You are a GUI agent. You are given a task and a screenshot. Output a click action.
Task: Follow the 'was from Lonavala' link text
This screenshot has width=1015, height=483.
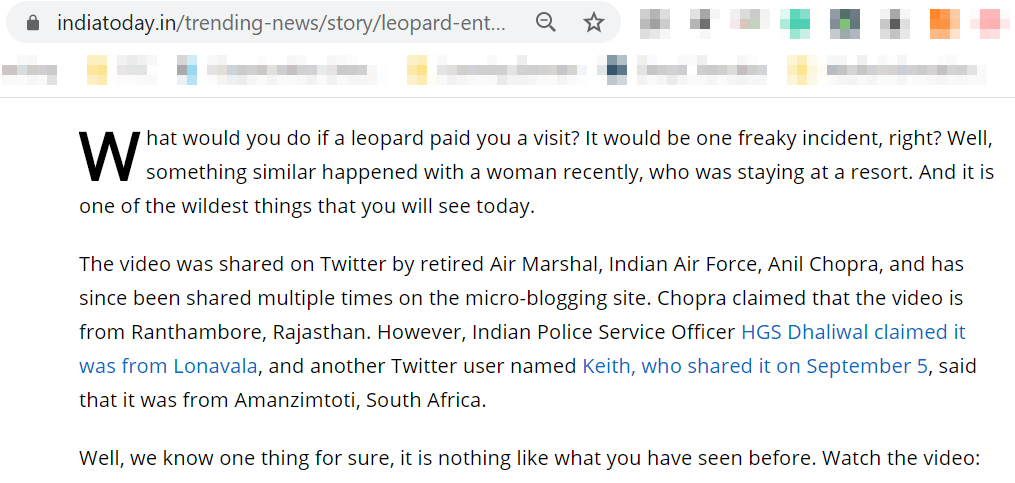click(x=168, y=366)
